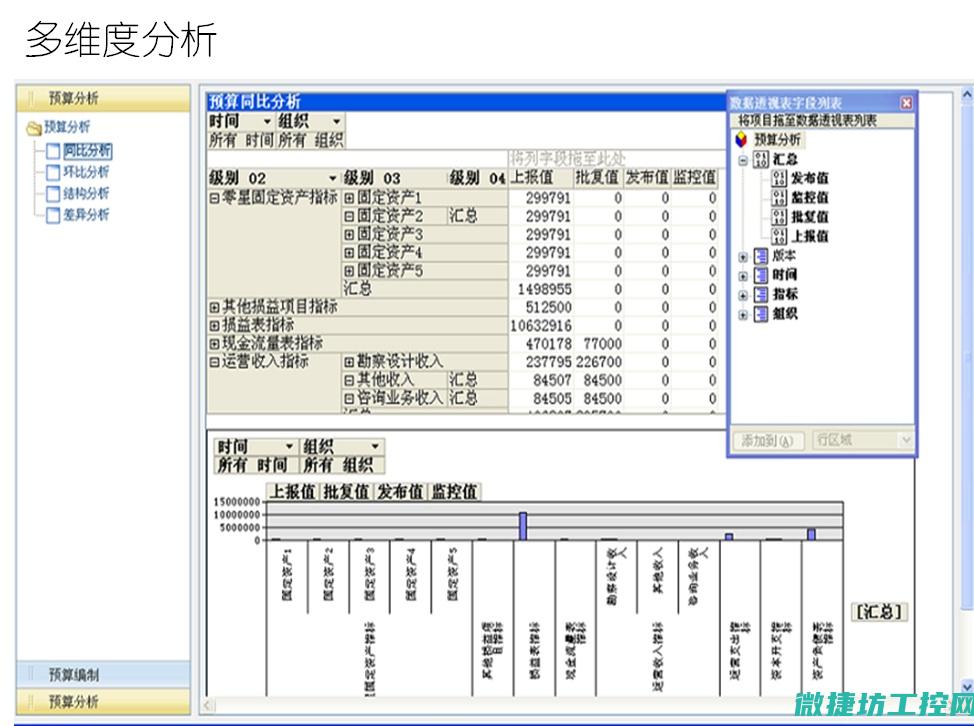Click the vertical scrollbar up arrow
Image resolution: width=974 pixels, height=726 pixels.
[x=967, y=94]
